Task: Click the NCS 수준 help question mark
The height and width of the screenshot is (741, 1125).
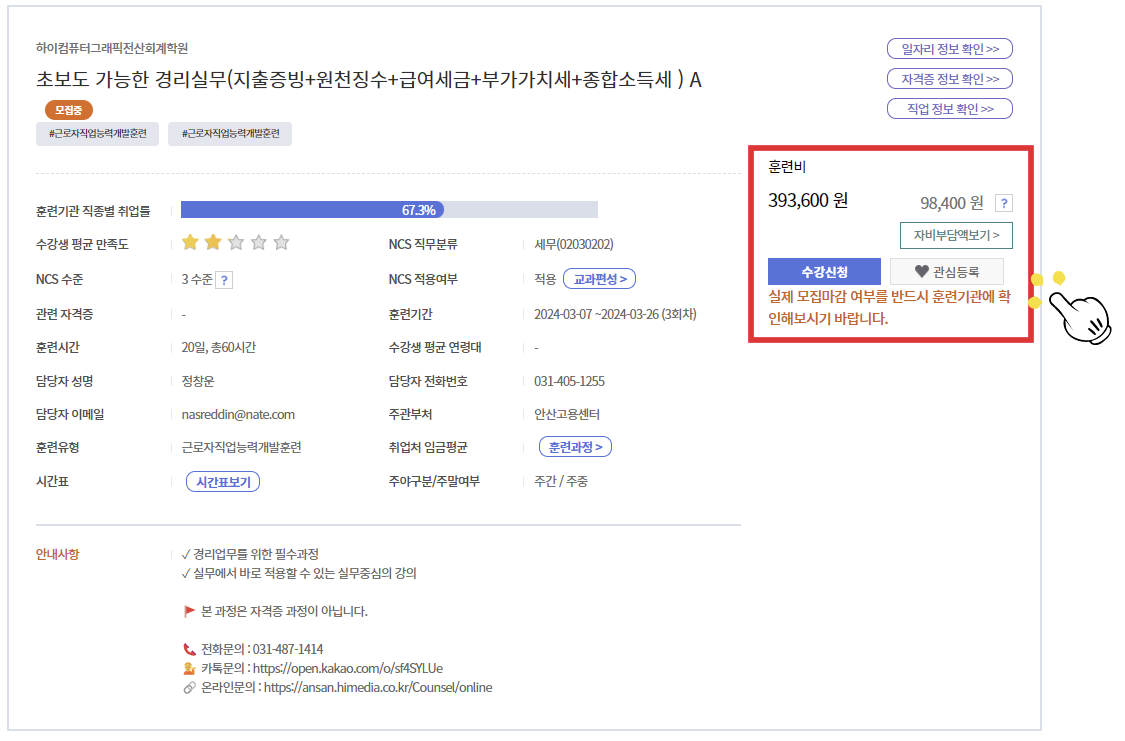Action: 225,280
